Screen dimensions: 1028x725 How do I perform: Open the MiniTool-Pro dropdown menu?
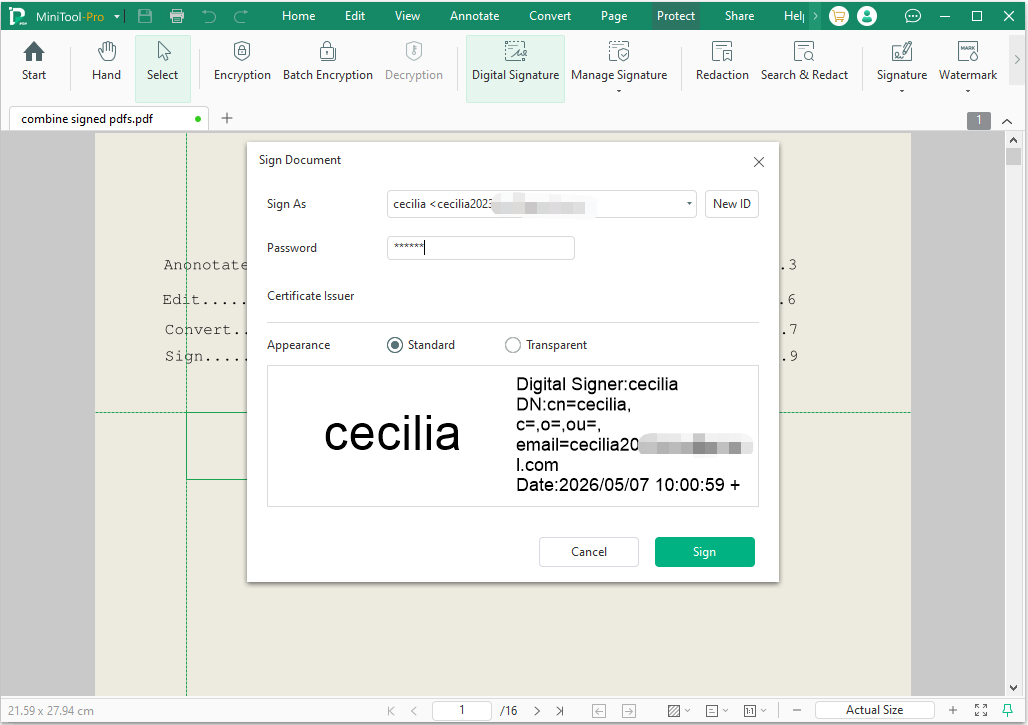(x=117, y=16)
